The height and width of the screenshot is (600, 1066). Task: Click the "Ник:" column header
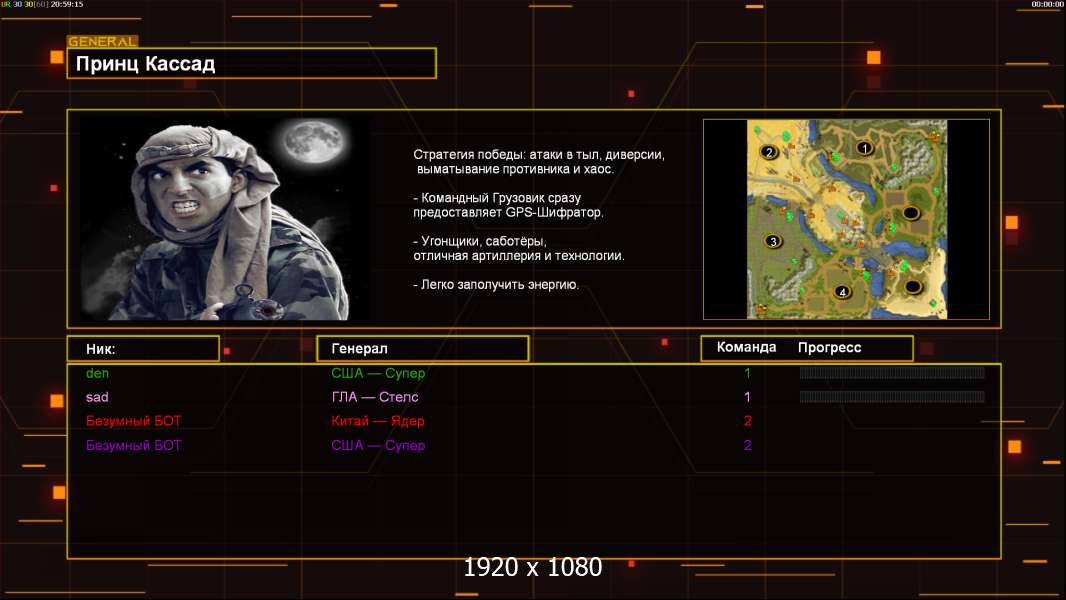(x=143, y=349)
